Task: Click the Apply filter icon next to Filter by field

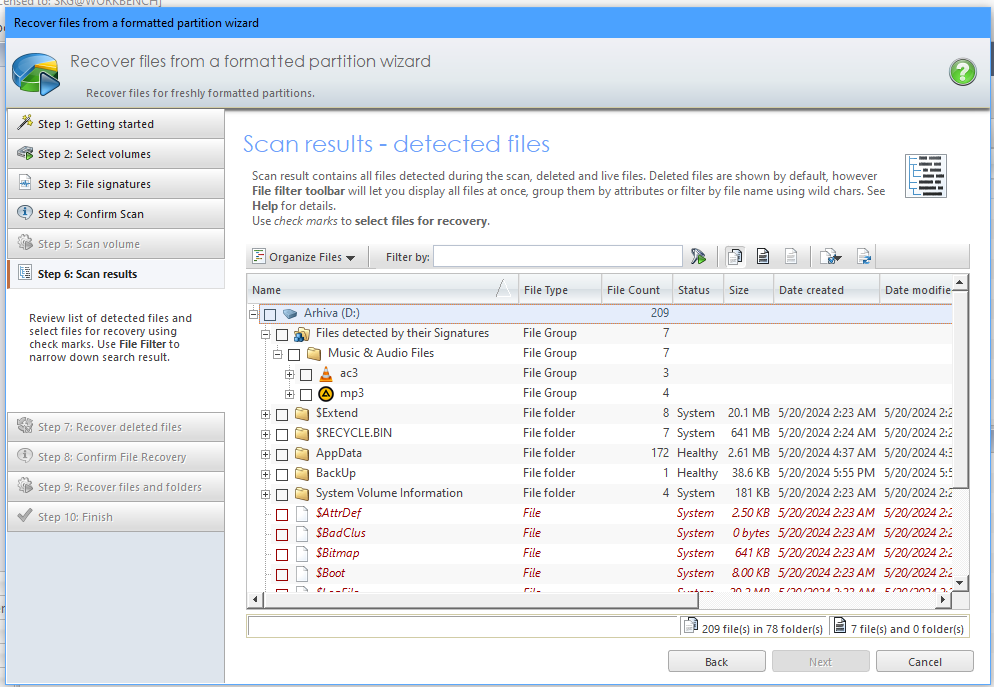Action: tap(698, 257)
